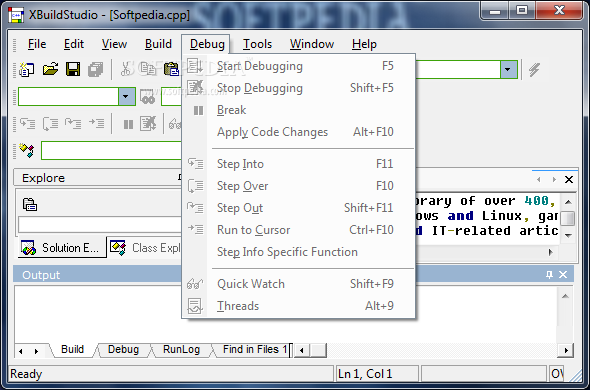Open the View menu

click(114, 44)
